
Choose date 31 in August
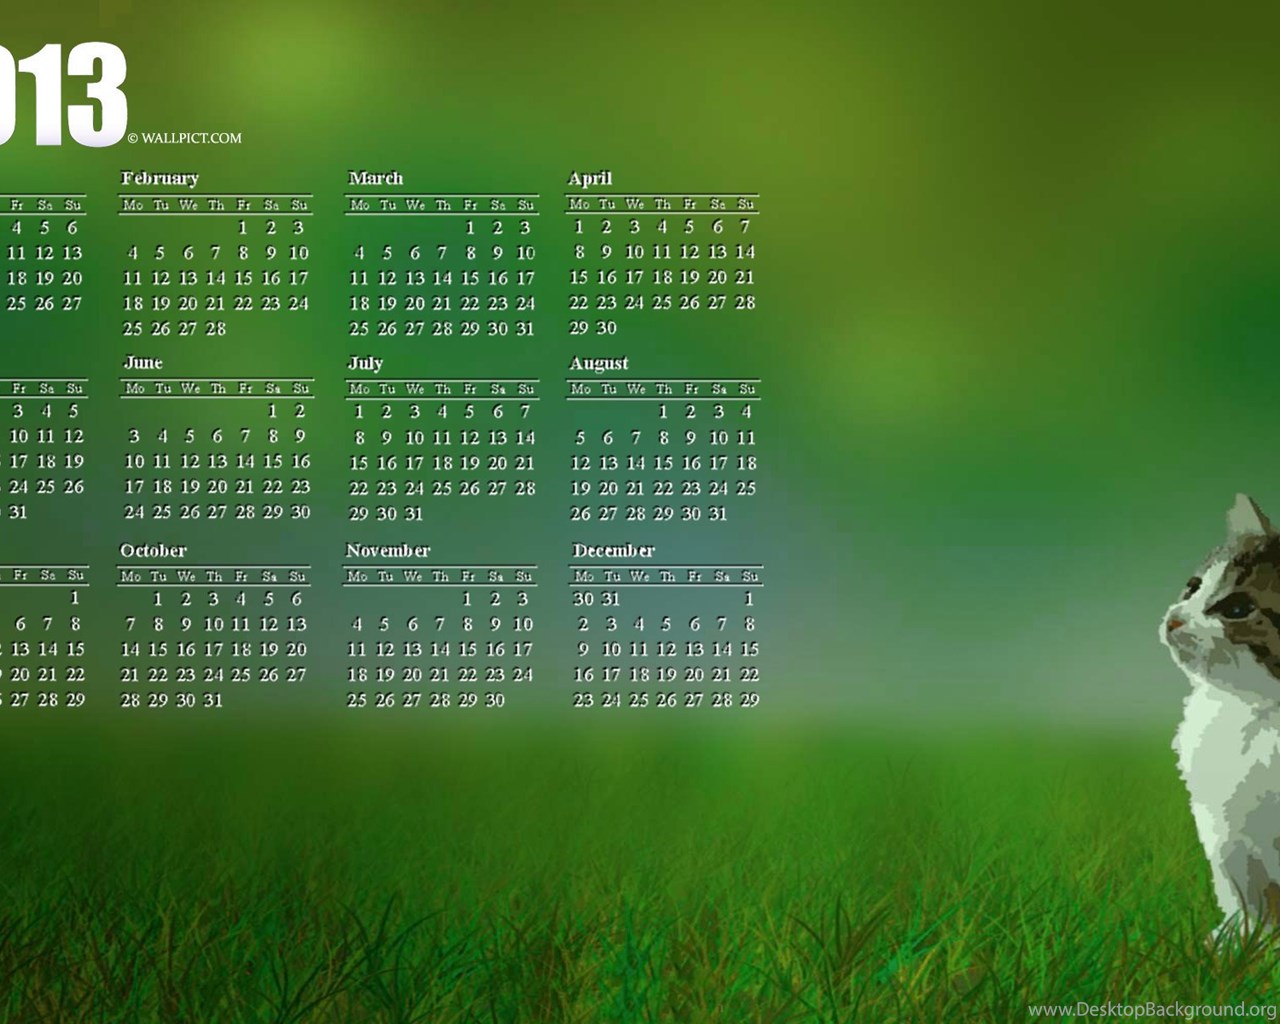coord(718,514)
